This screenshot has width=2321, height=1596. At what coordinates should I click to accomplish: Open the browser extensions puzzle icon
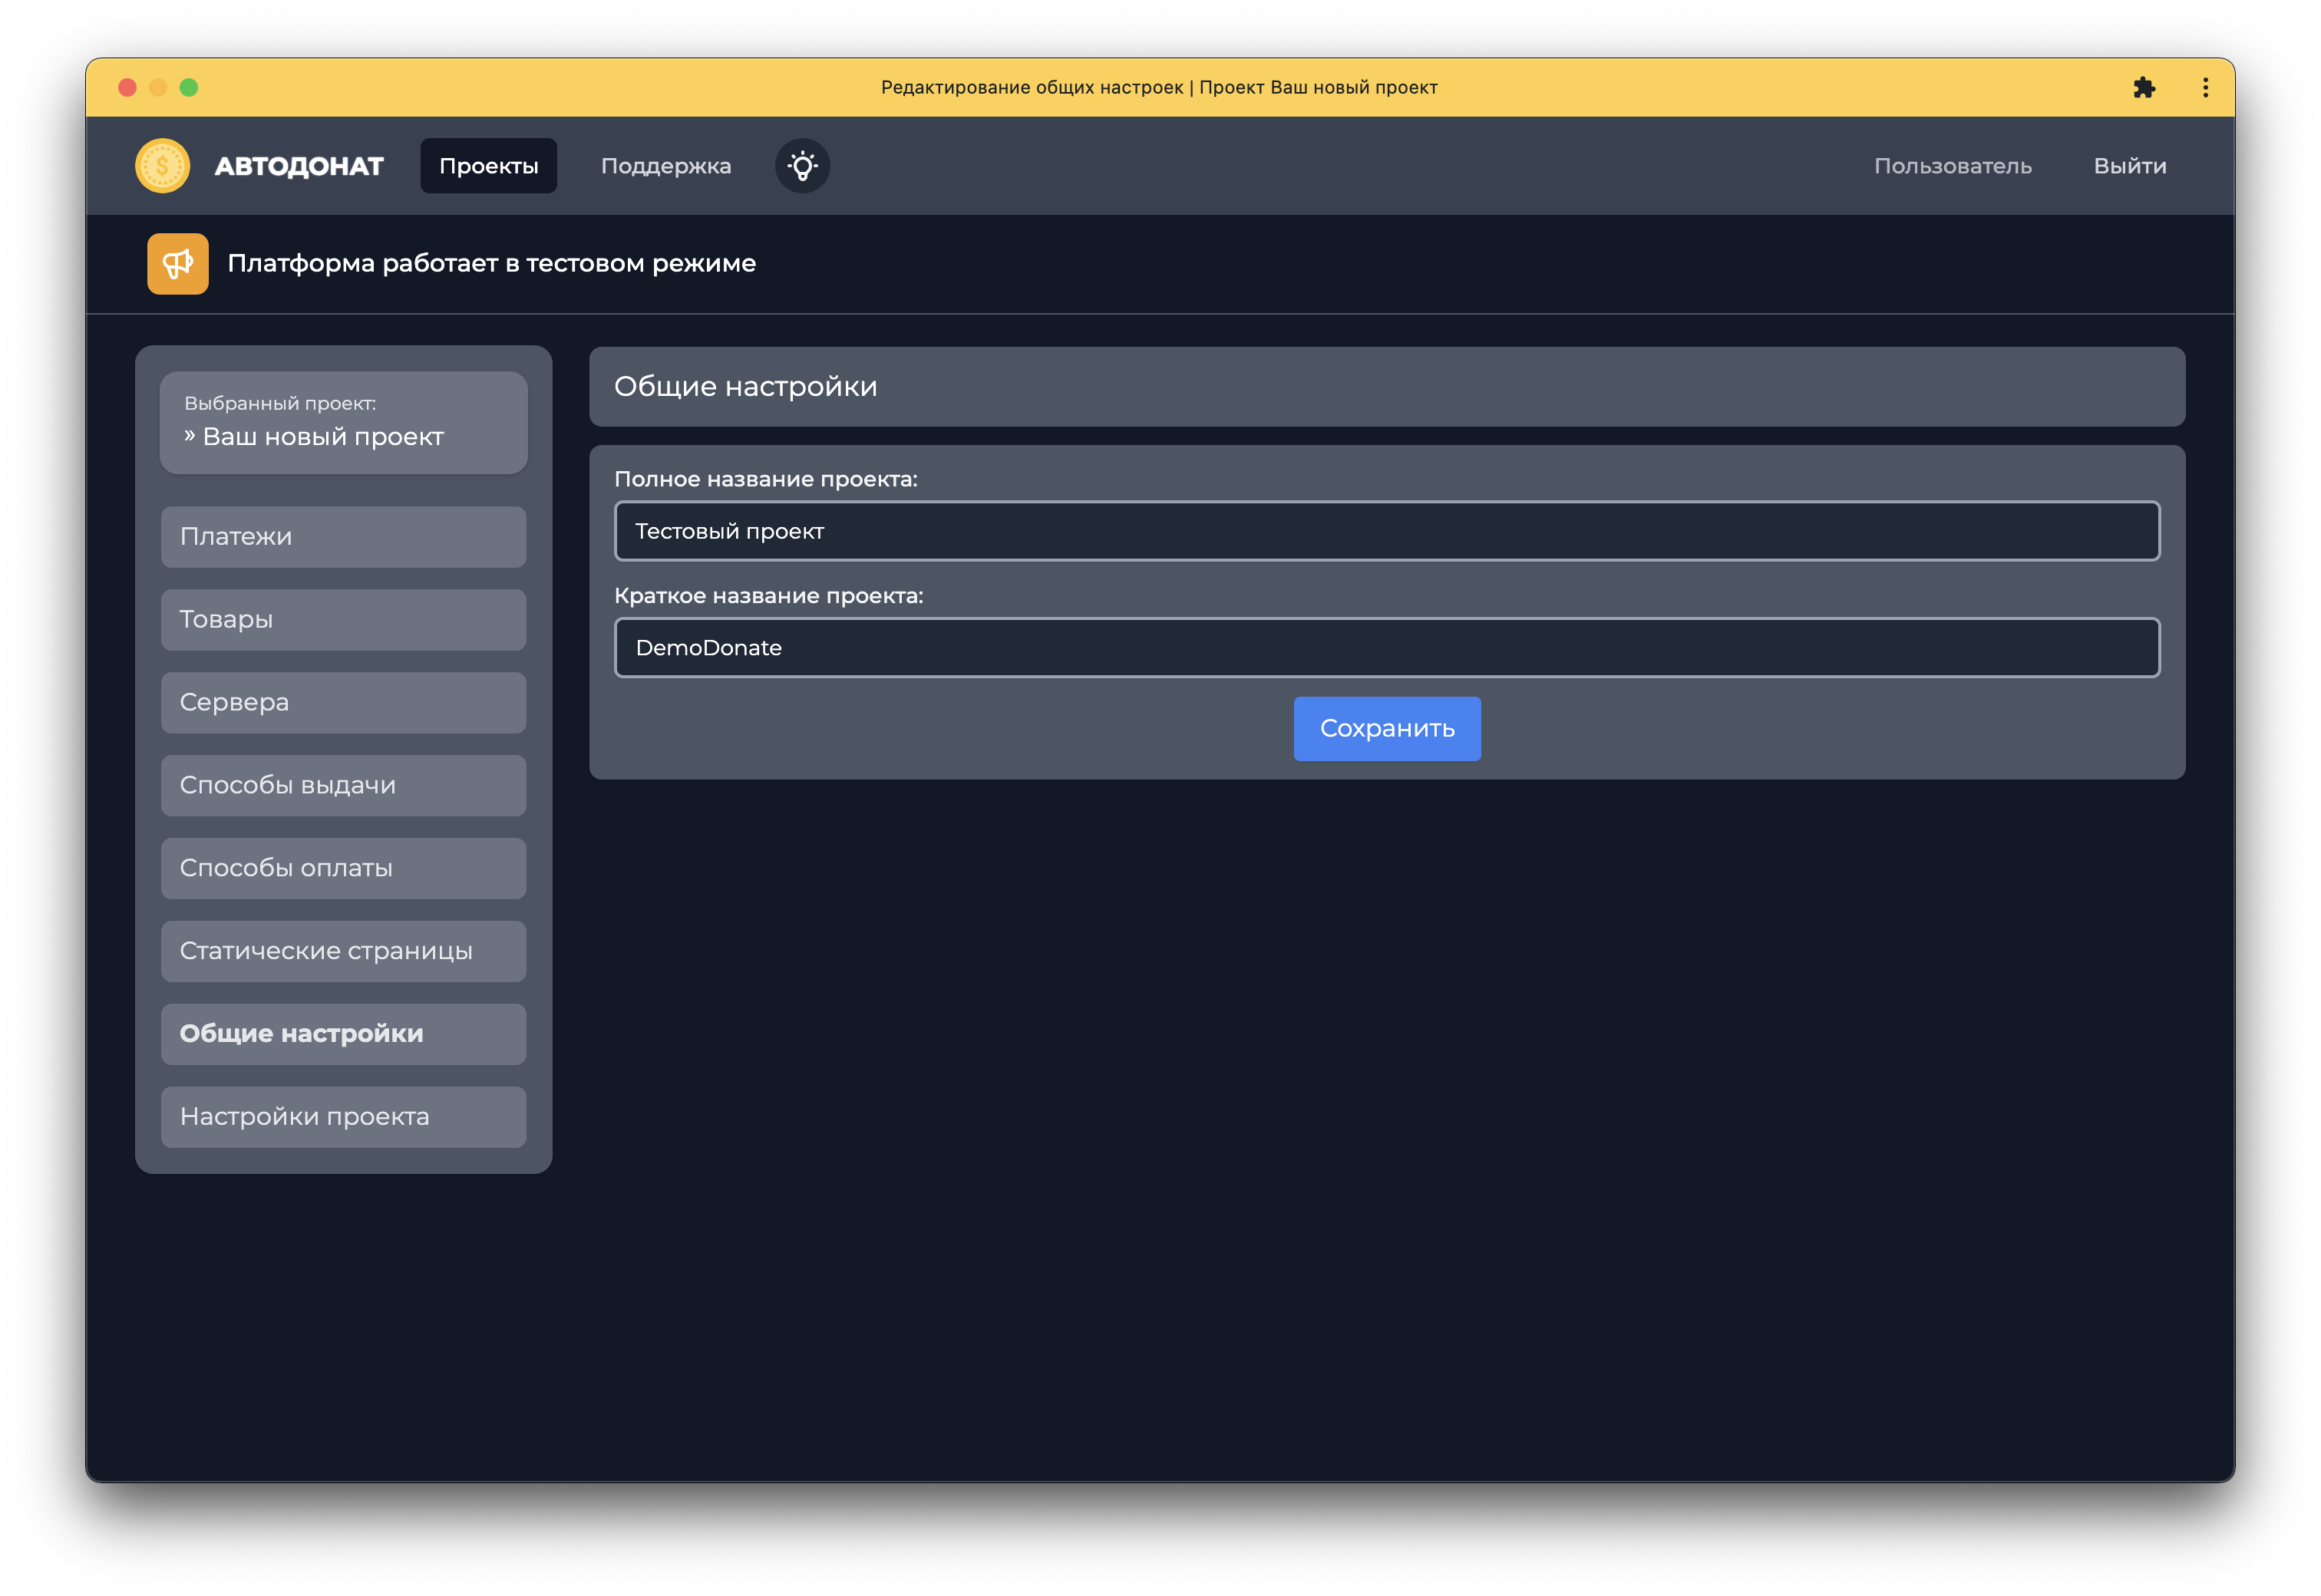2143,88
